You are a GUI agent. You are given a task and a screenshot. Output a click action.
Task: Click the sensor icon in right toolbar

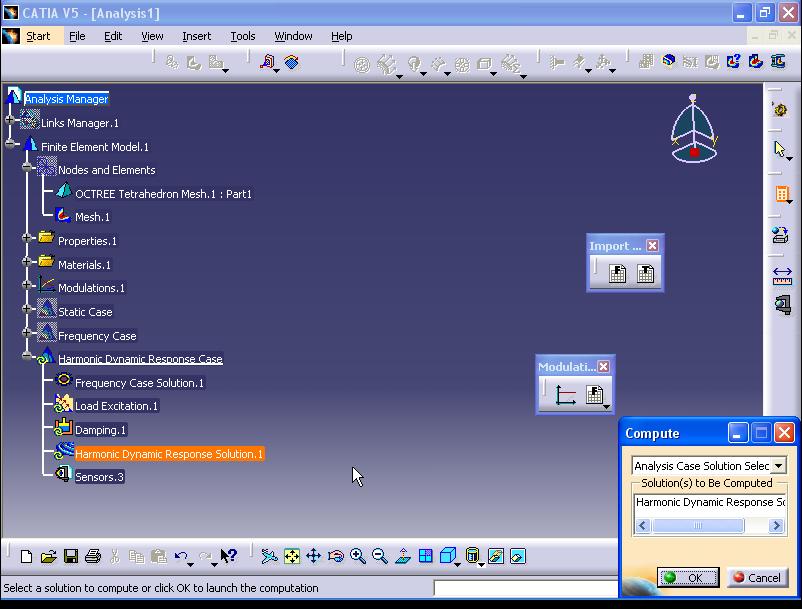tap(783, 305)
